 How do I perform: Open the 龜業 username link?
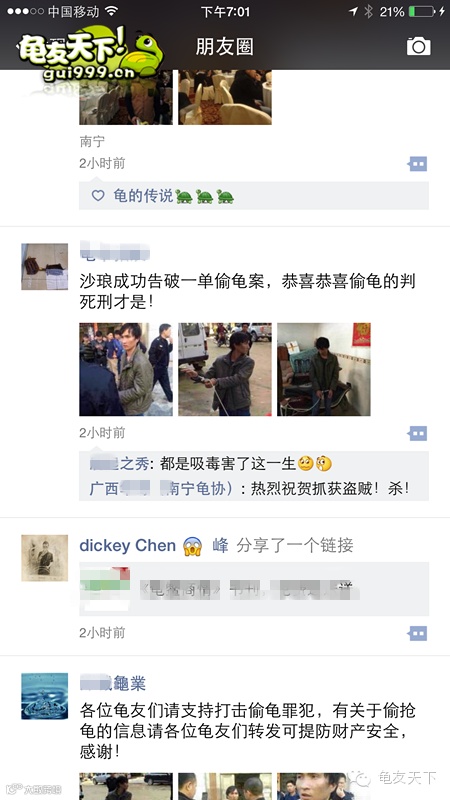pos(113,683)
